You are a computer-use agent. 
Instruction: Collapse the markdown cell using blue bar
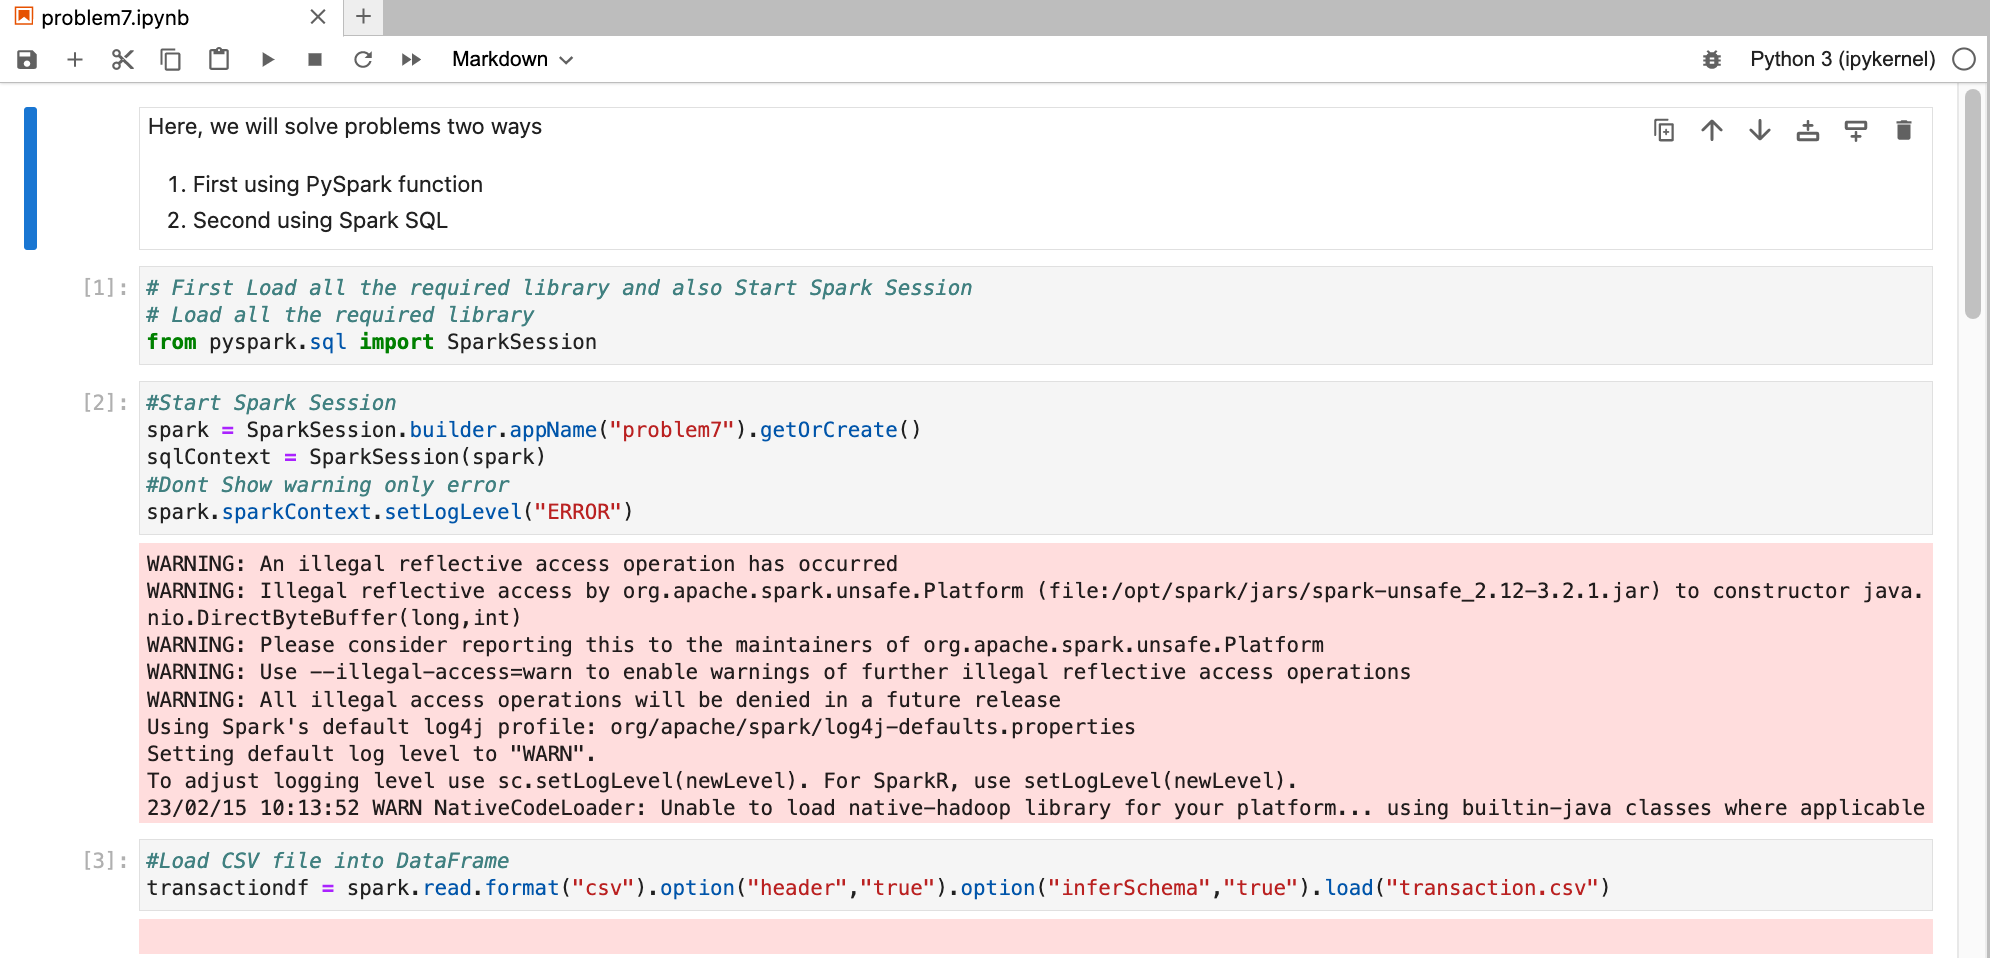(x=30, y=178)
